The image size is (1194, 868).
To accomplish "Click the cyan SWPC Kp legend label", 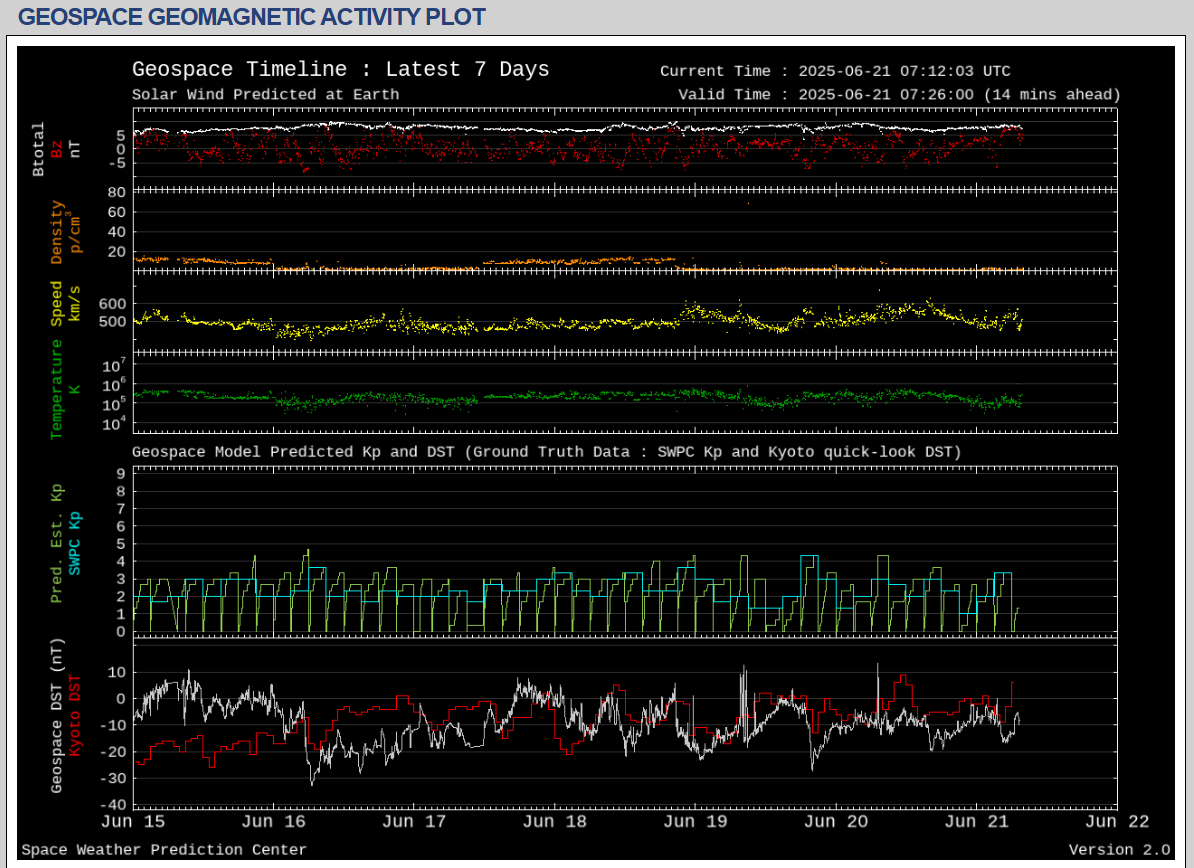I will (75, 543).
